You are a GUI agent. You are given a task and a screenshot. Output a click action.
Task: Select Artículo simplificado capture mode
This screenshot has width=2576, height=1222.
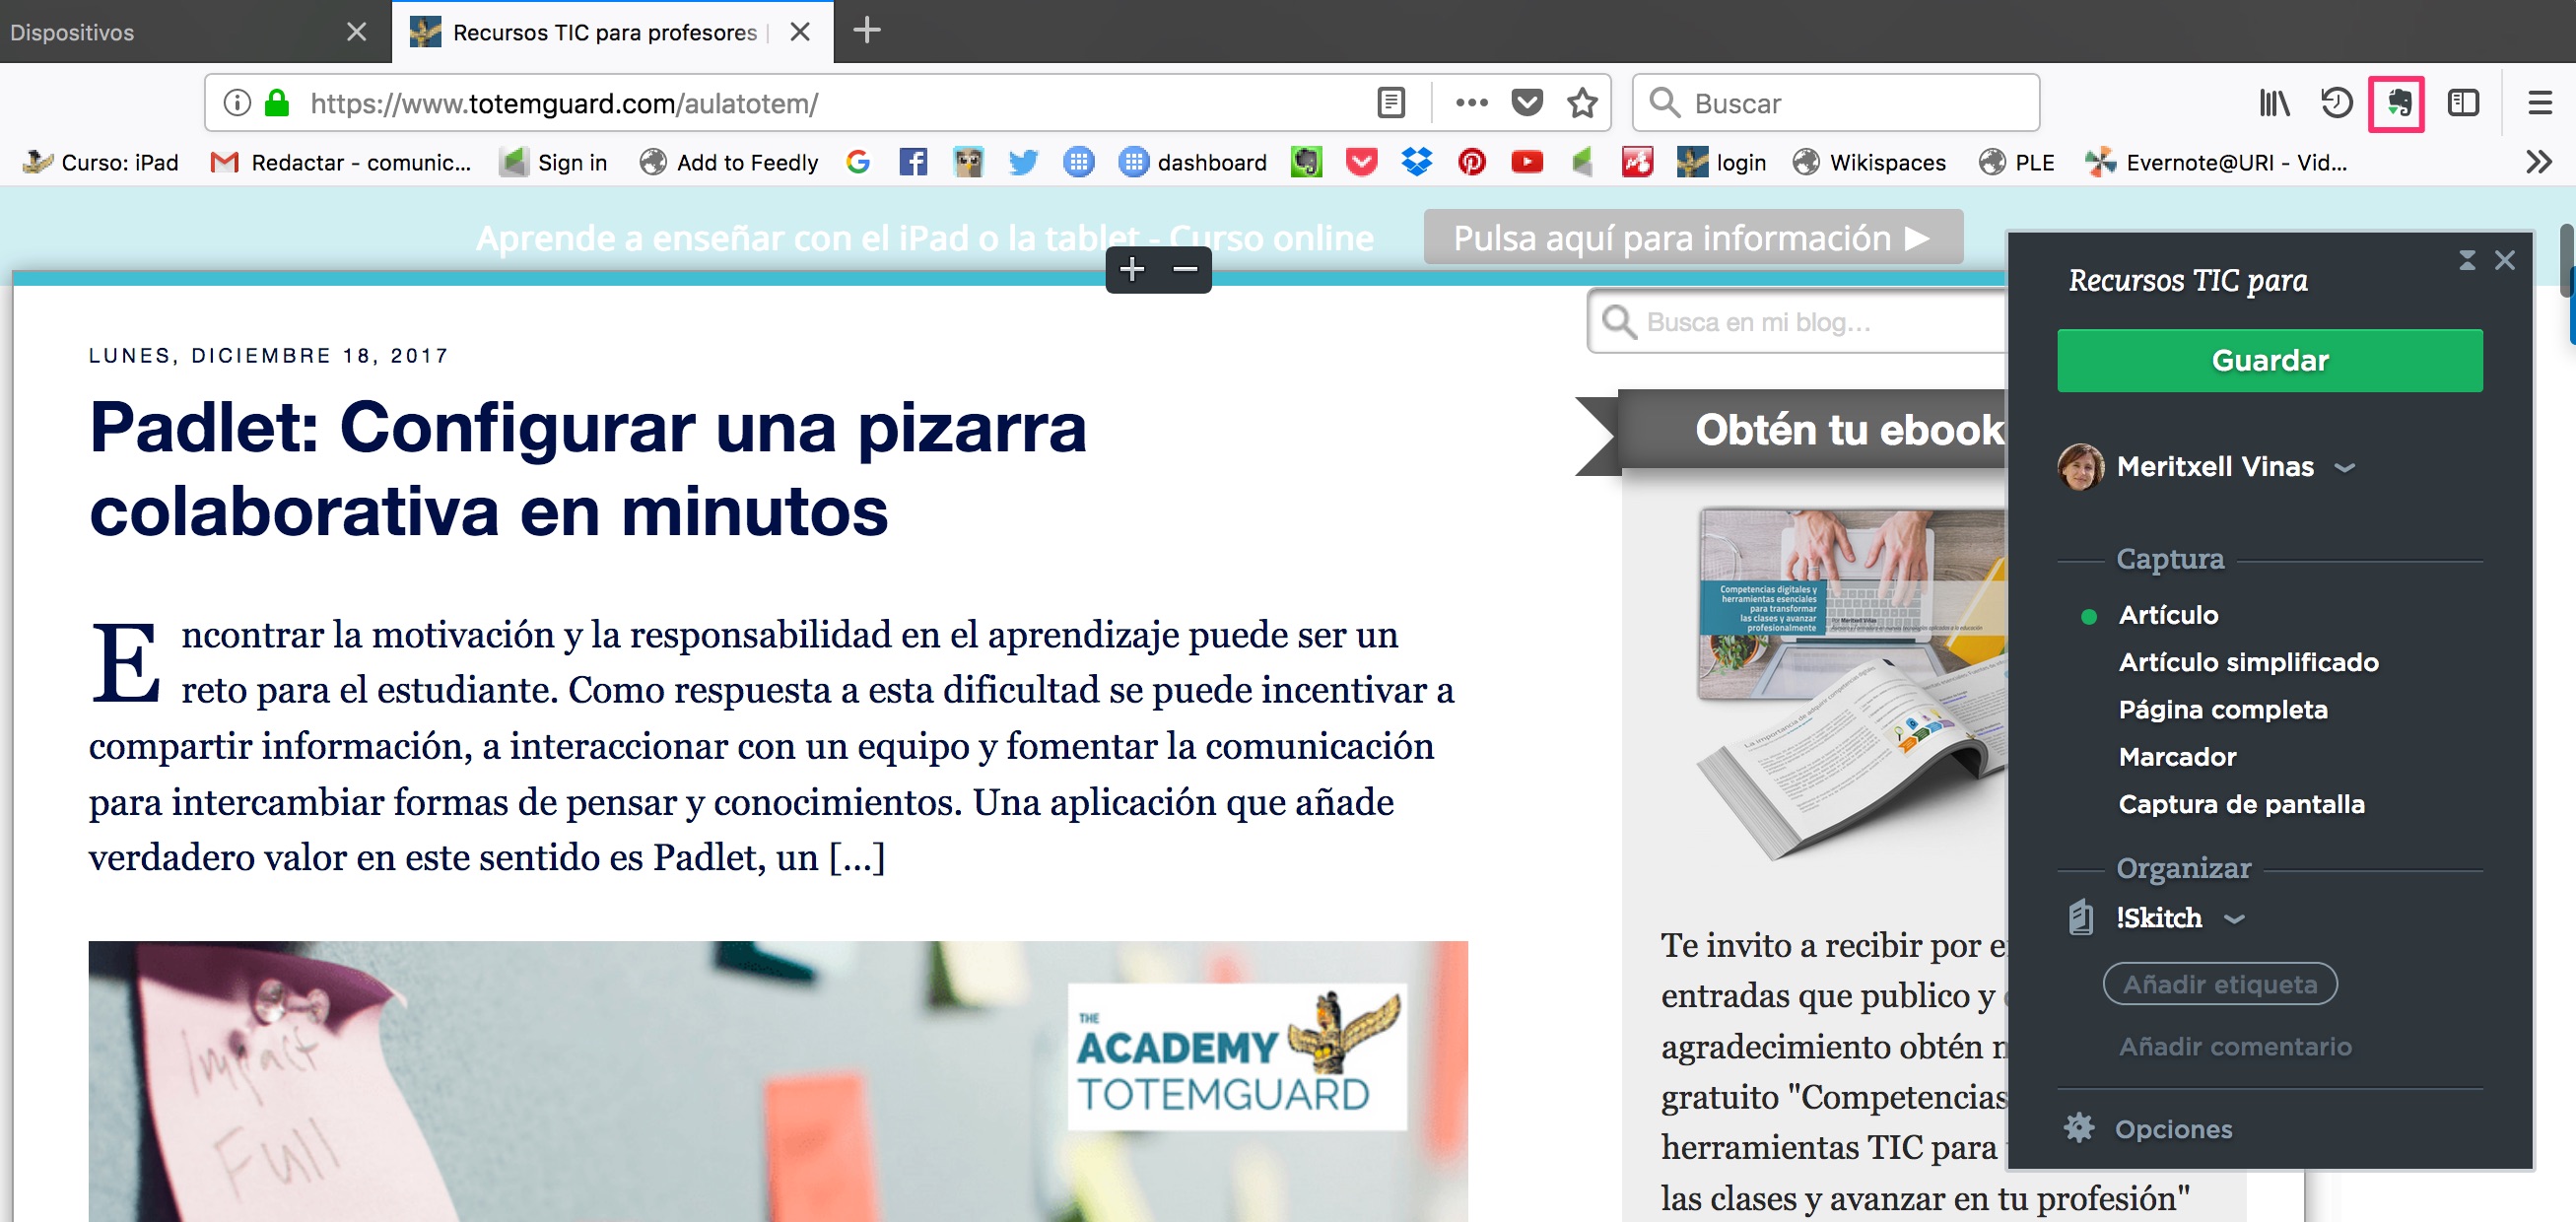2248,662
